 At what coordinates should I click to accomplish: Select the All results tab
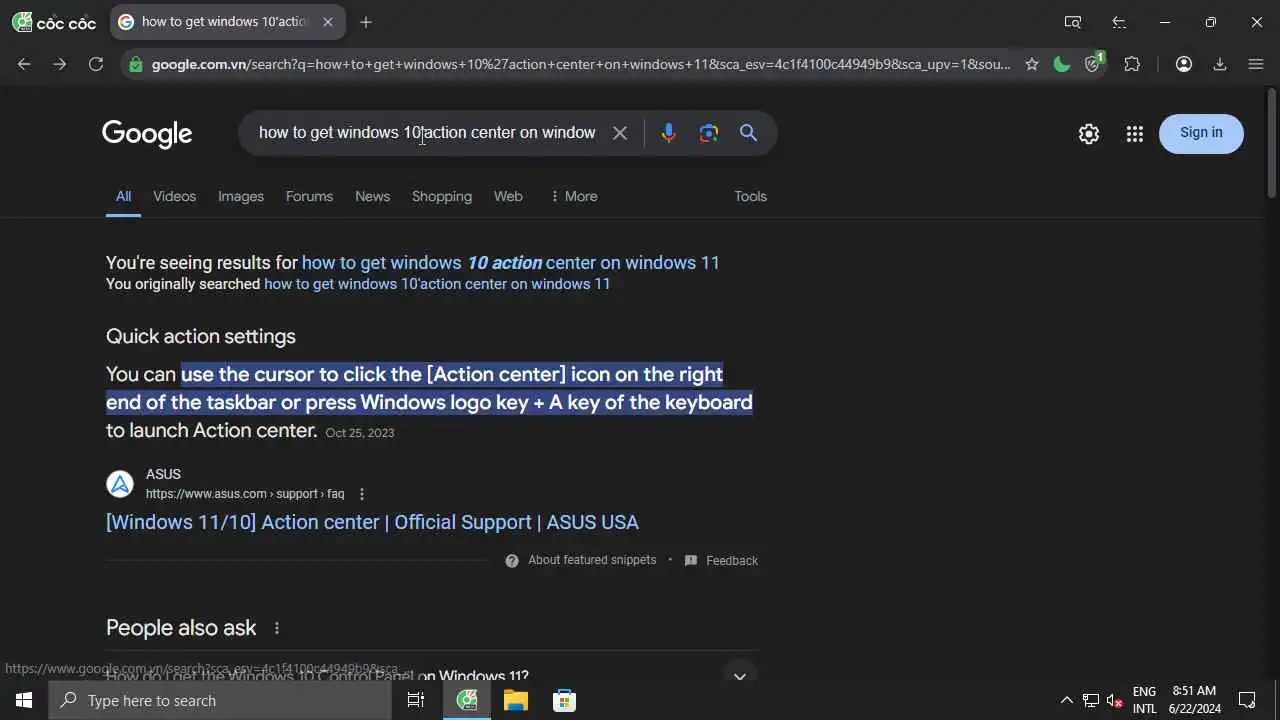click(123, 196)
